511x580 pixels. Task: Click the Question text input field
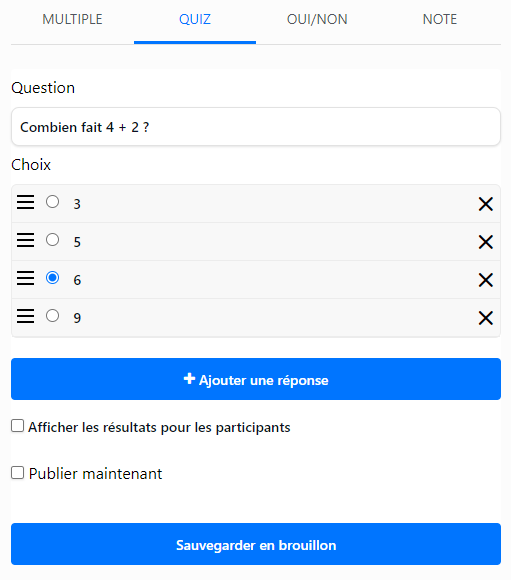[x=256, y=127]
